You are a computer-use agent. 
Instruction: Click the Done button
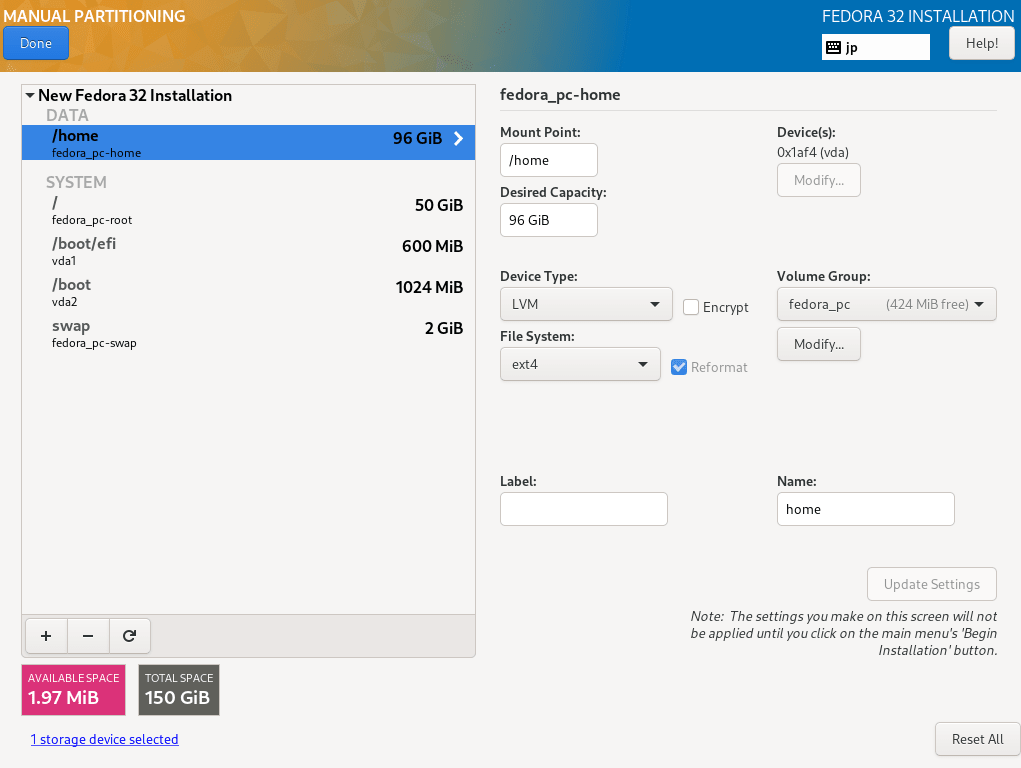36,43
